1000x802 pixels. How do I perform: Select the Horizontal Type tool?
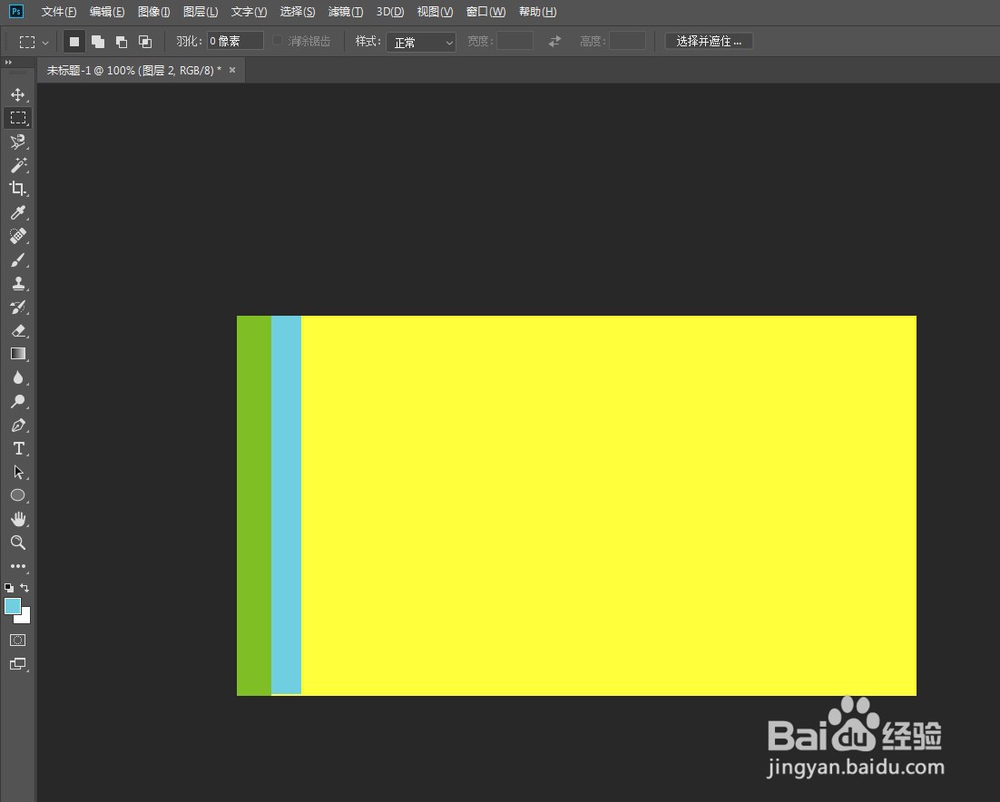tap(18, 448)
